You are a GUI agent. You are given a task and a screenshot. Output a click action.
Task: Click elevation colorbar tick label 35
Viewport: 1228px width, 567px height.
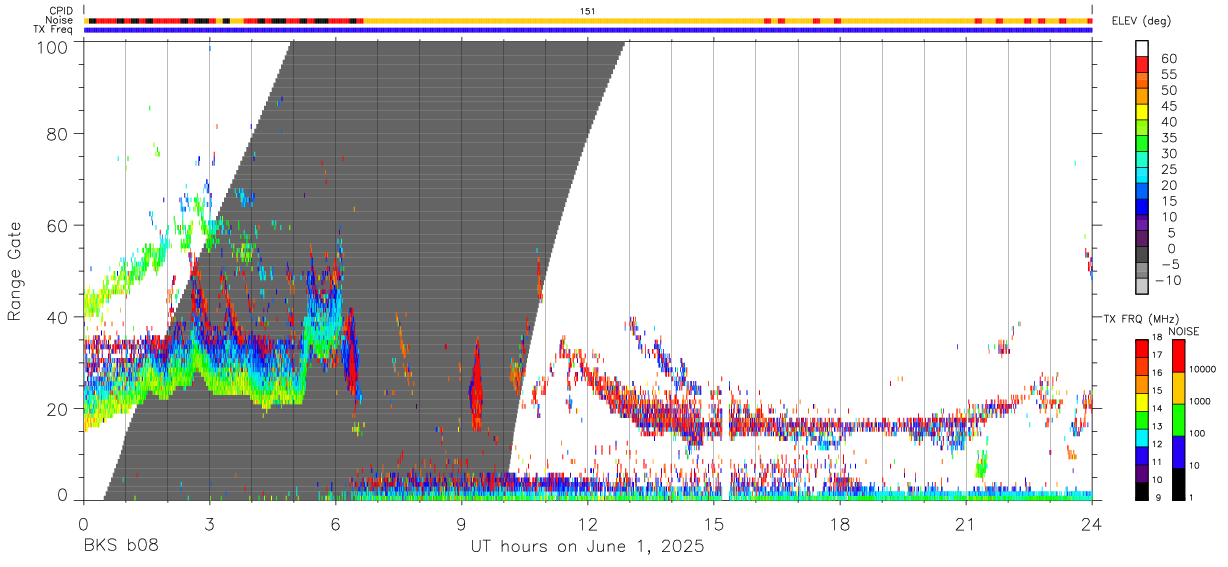(x=1167, y=138)
